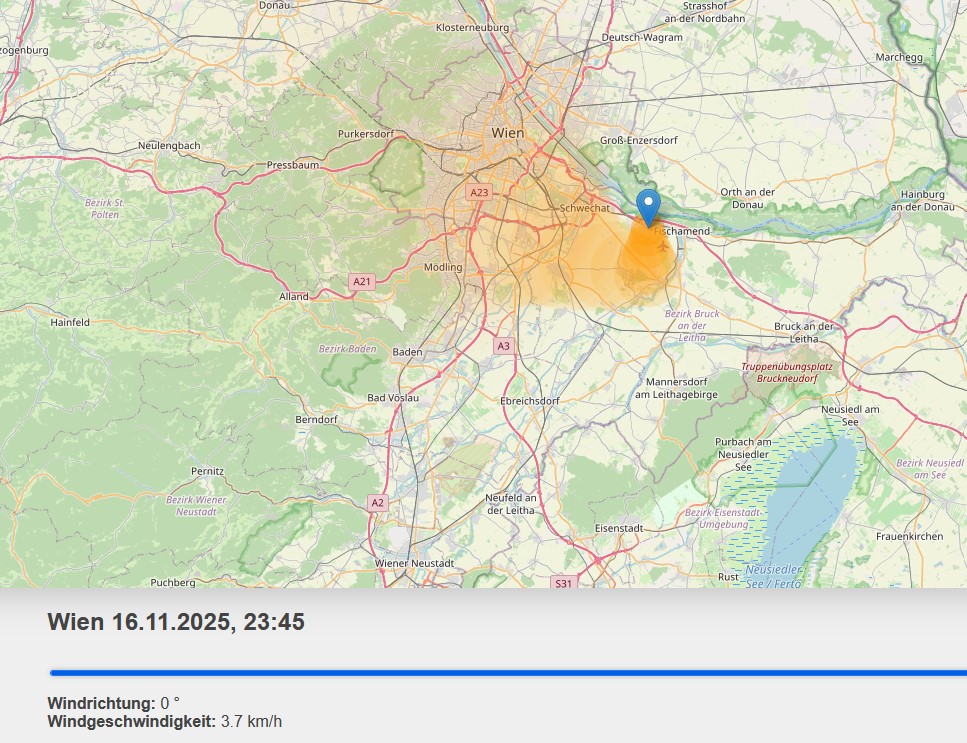Click the orange dispersion plume center
The image size is (967, 743).
(640, 255)
